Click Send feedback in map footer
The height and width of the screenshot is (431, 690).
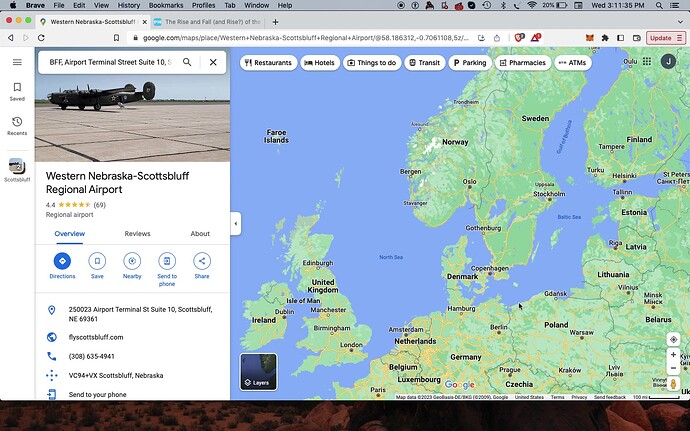[x=609, y=397]
